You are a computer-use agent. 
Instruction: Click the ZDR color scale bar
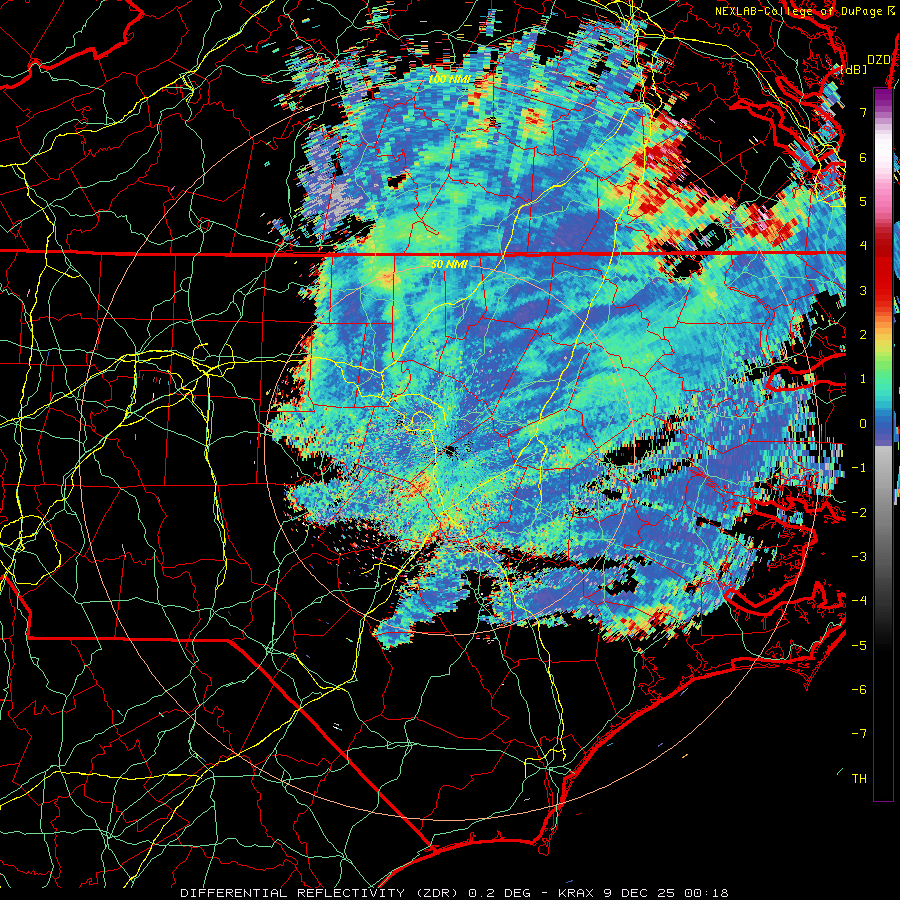883,444
